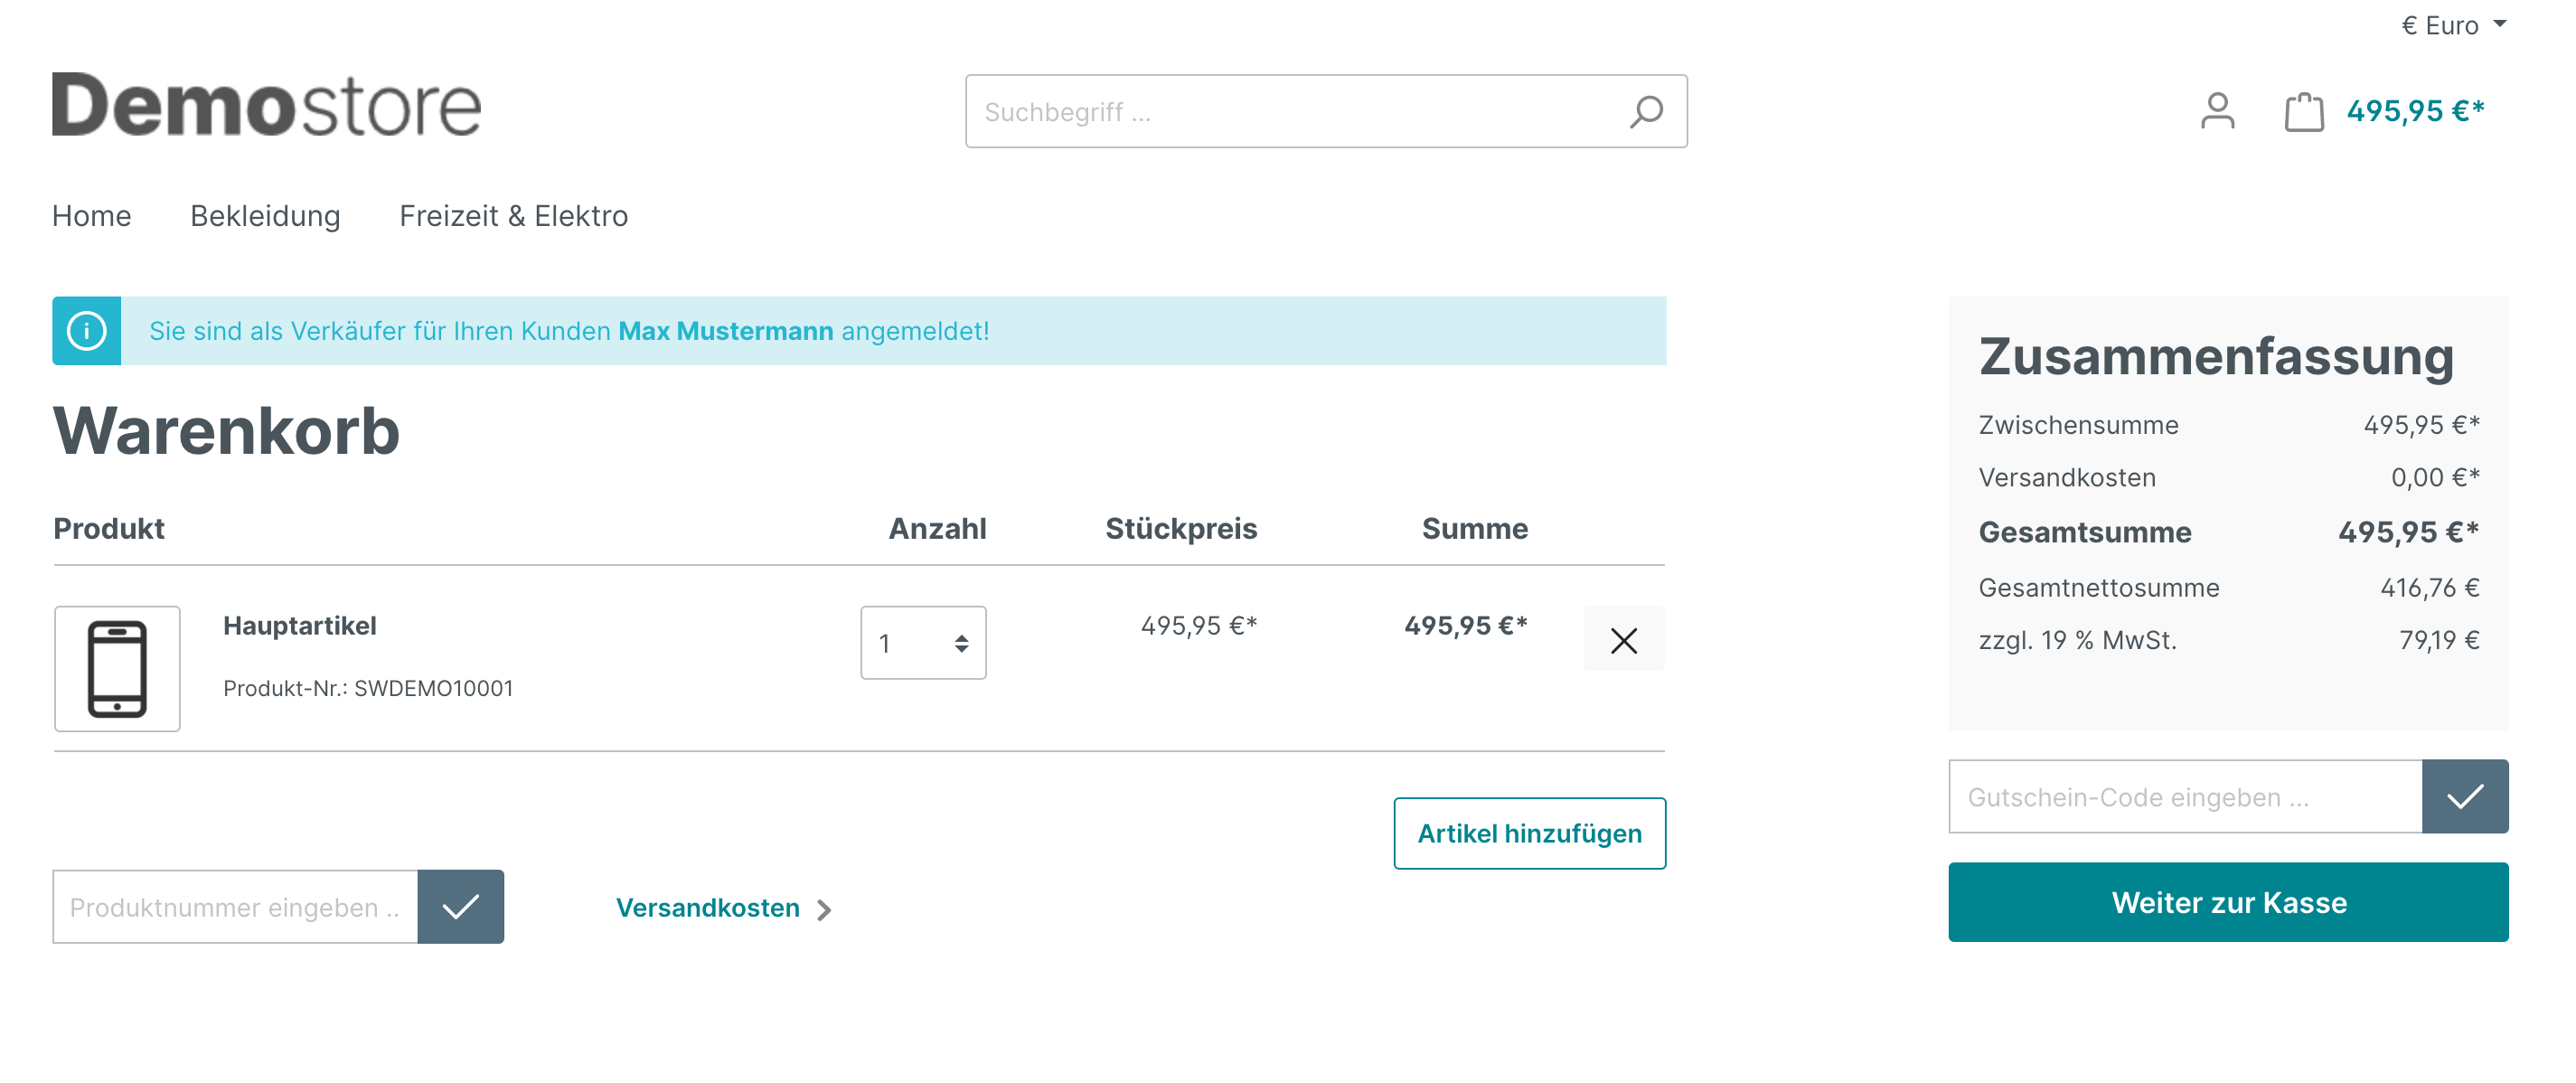The image size is (2576, 1083).
Task: Open the Anzahl quantity selector
Action: (923, 643)
